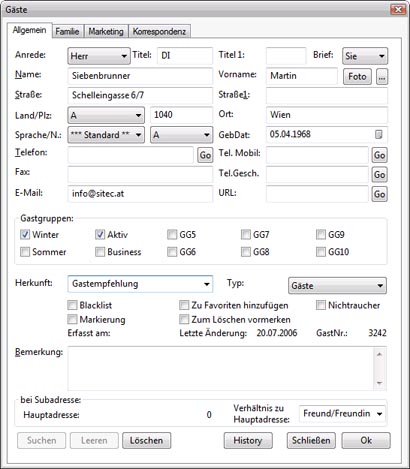This screenshot has height=469, width=410.
Task: Click the empty Telefon field
Action: pyautogui.click(x=131, y=155)
